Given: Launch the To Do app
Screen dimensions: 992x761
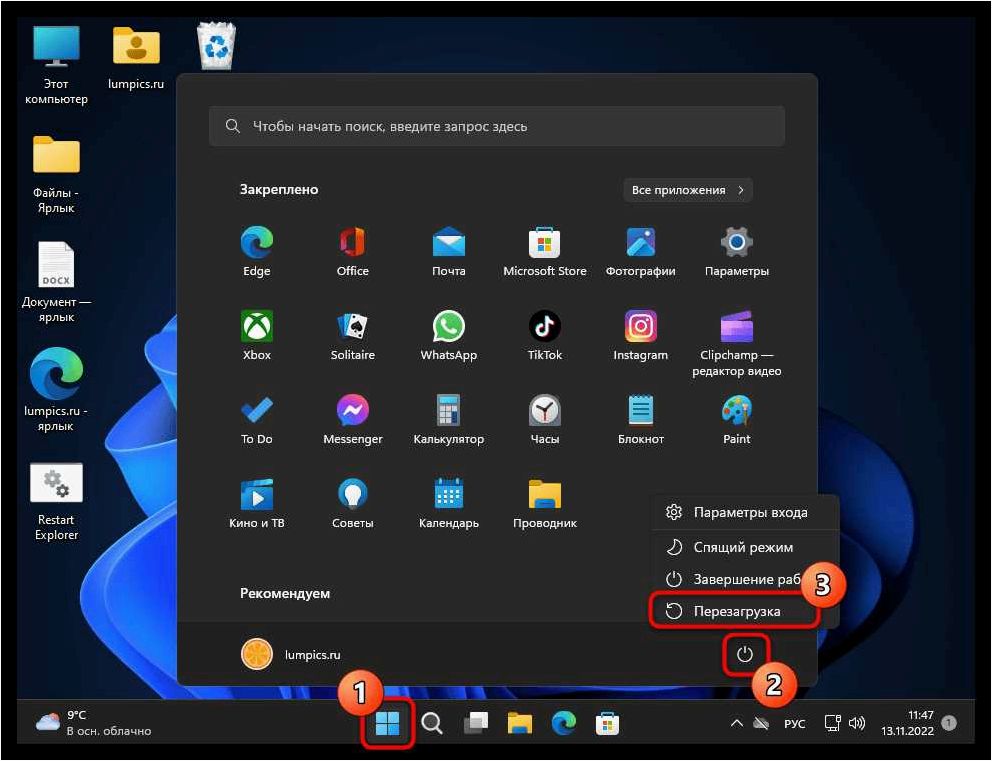Looking at the screenshot, I should [x=256, y=419].
